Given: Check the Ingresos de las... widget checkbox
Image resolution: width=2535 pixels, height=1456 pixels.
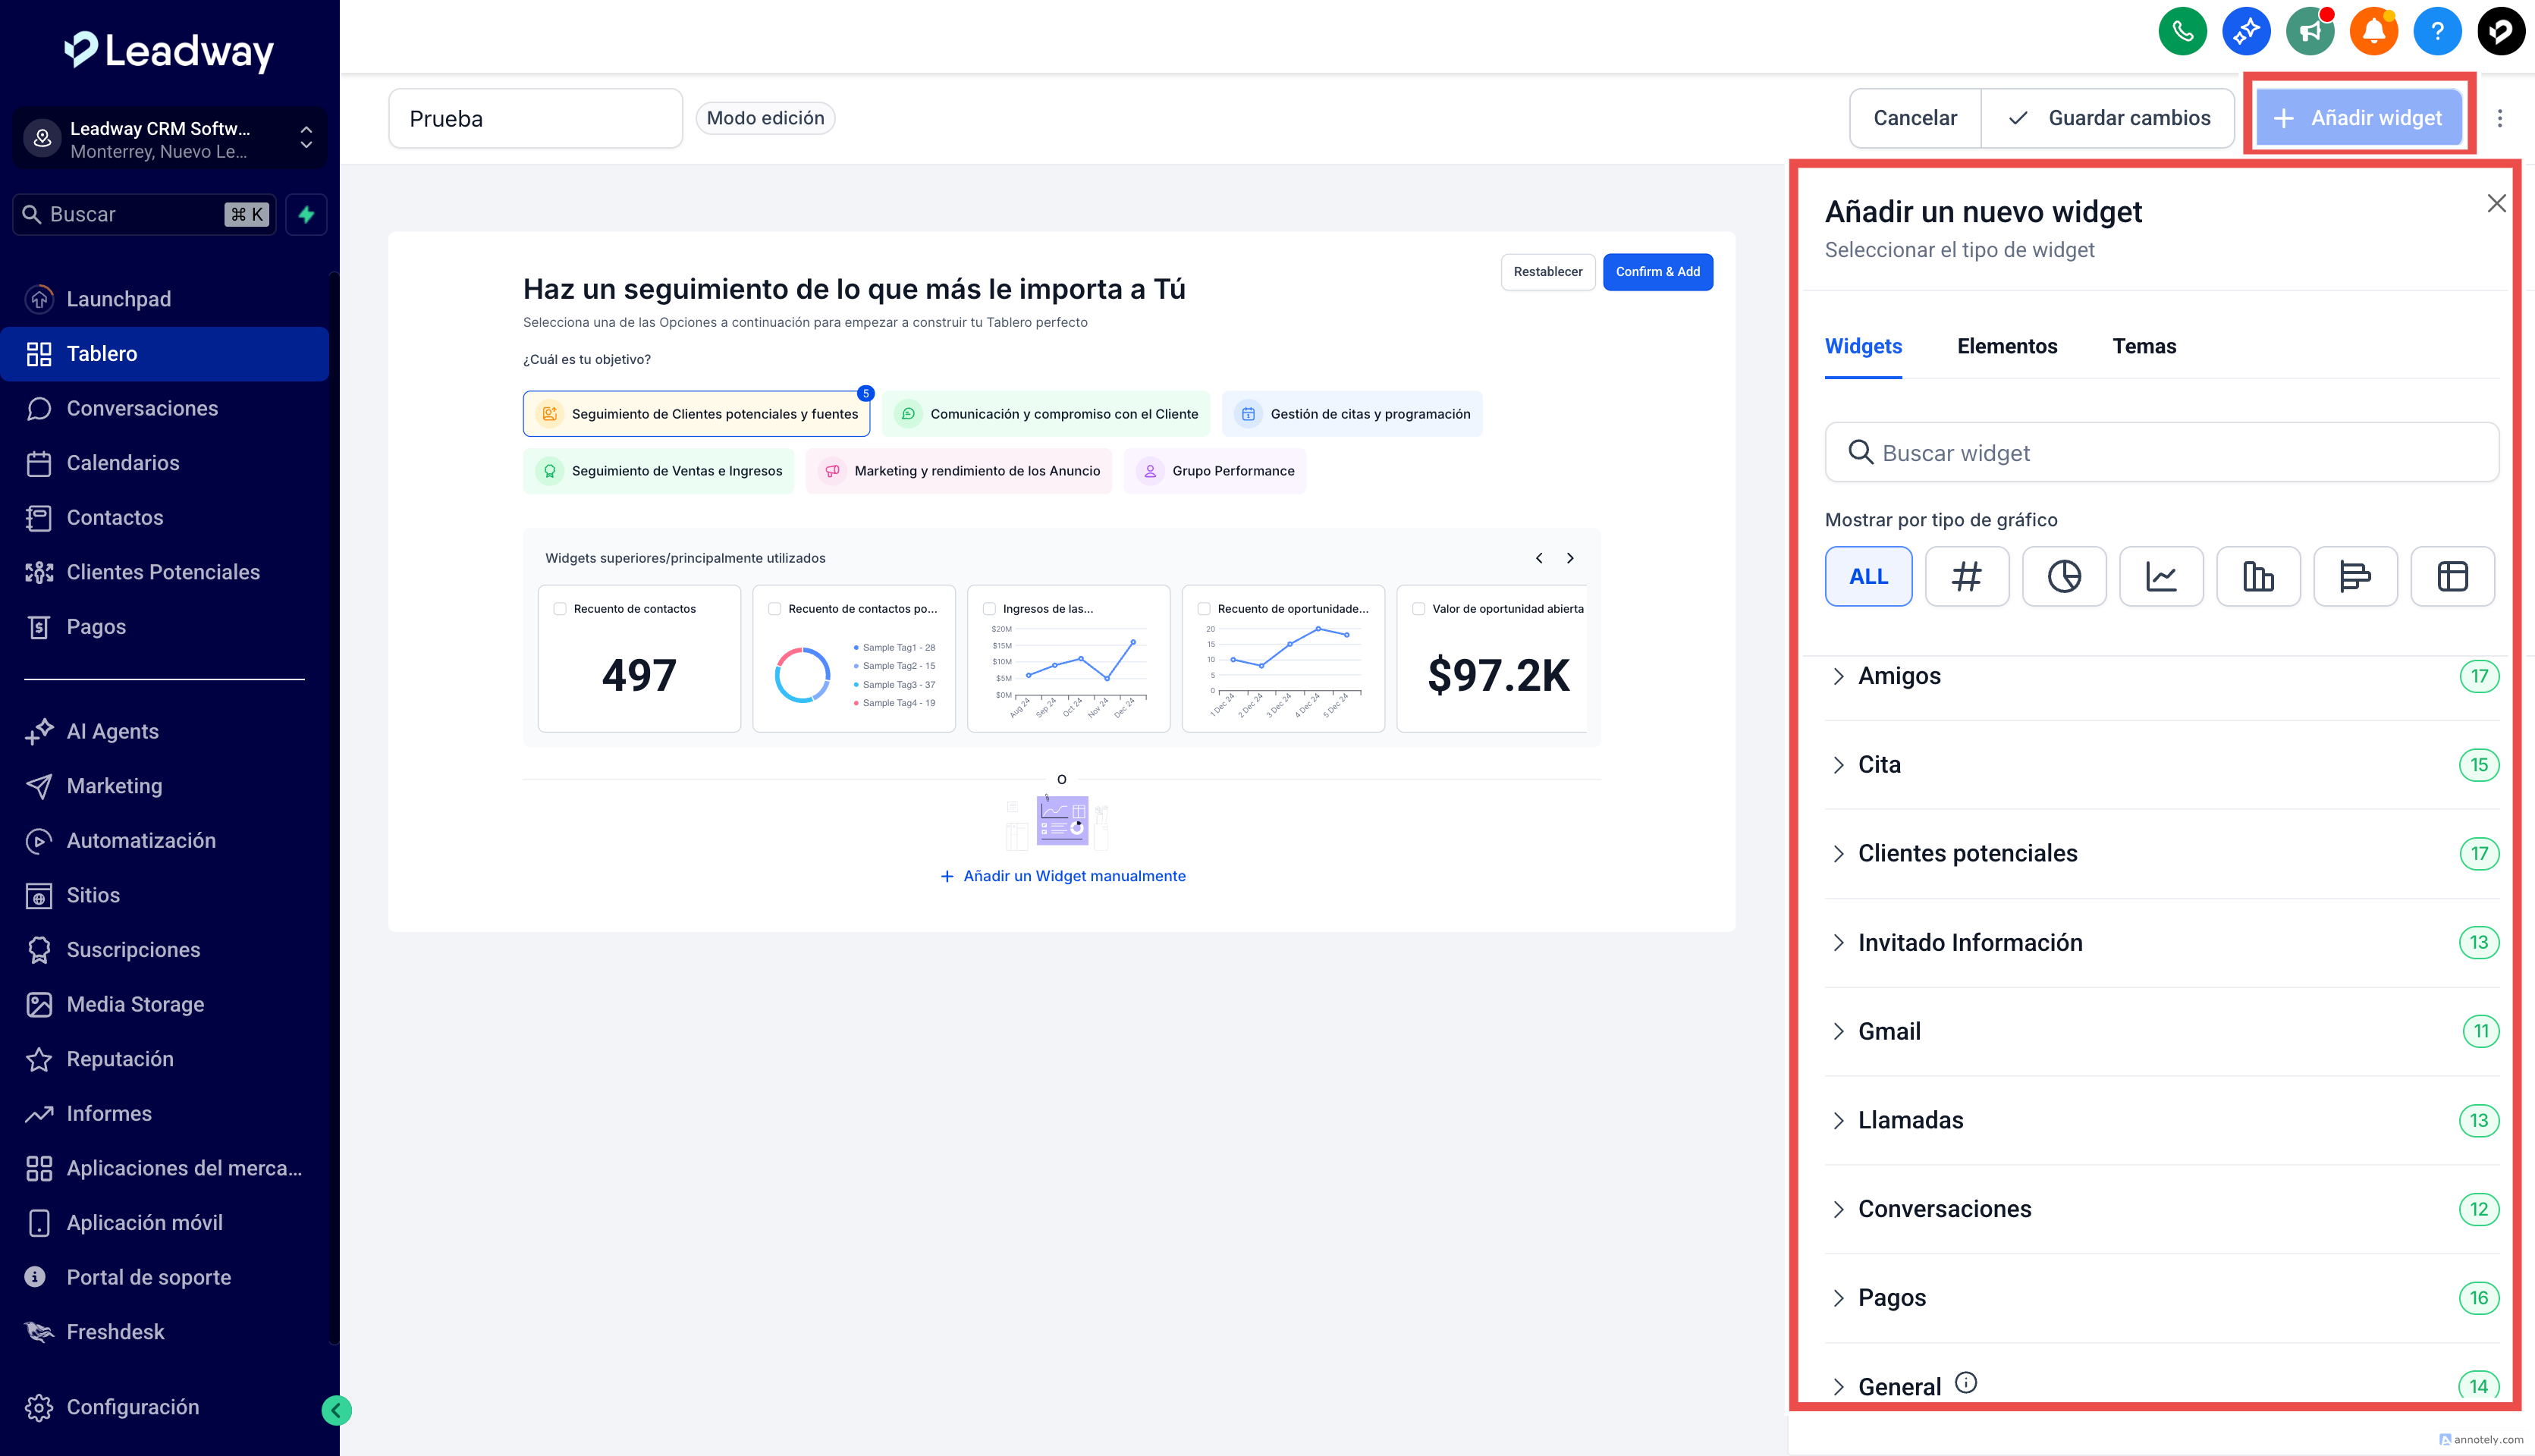Looking at the screenshot, I should (989, 608).
